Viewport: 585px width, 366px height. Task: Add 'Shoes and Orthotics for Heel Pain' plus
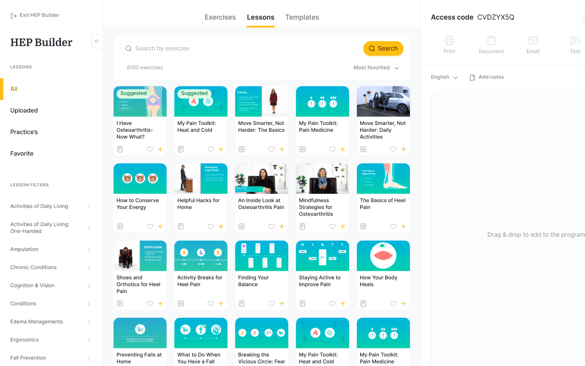(160, 304)
